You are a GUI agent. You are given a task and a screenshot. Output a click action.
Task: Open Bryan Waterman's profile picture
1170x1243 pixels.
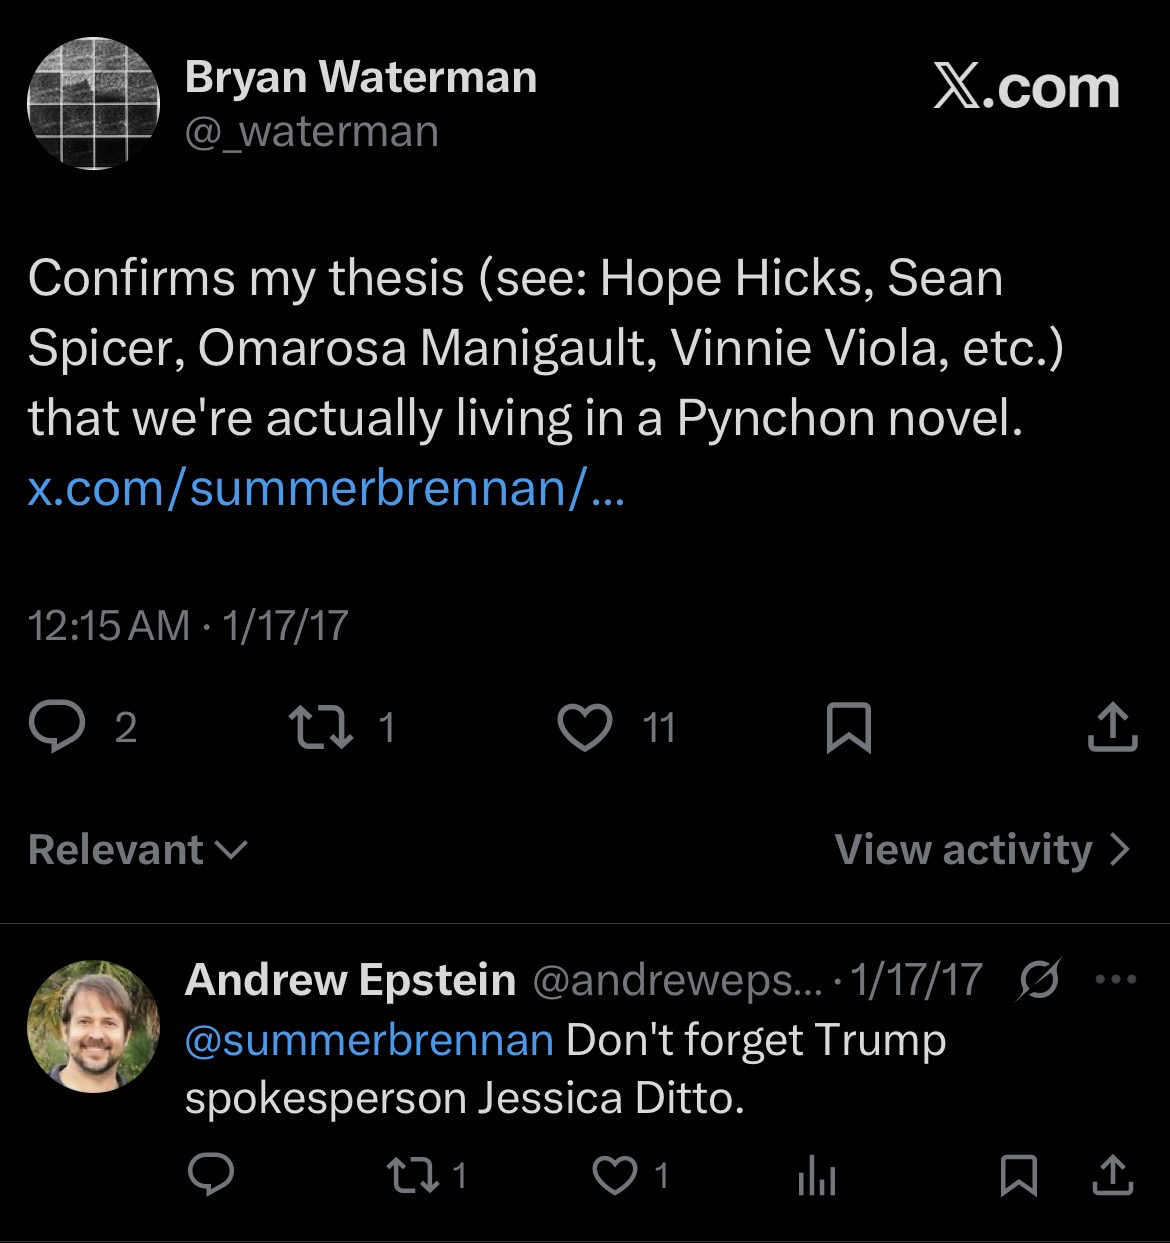[x=93, y=103]
